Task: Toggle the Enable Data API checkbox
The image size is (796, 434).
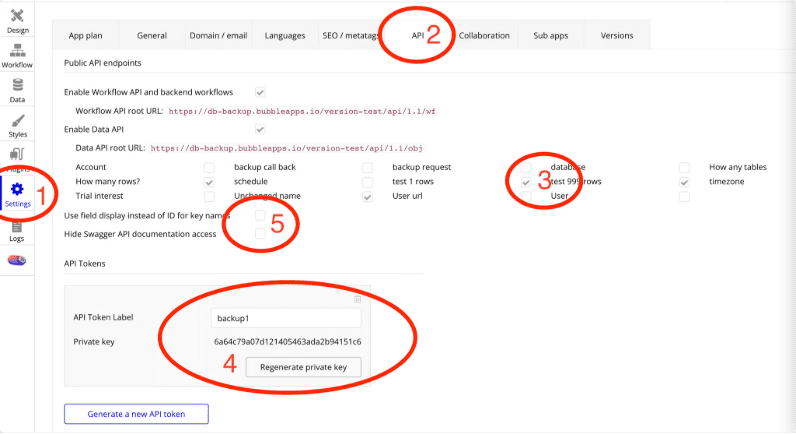Action: 260,129
